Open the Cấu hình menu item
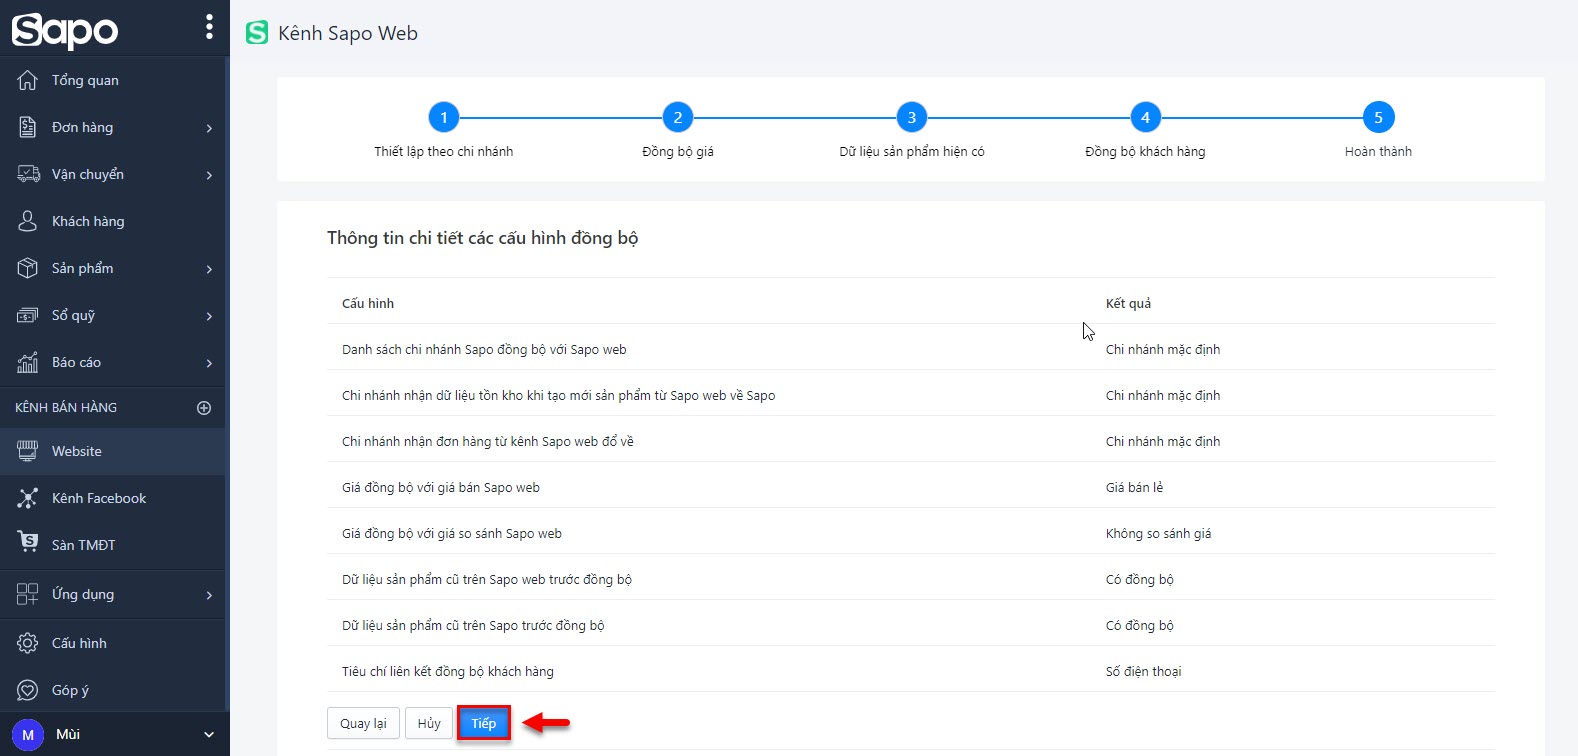 (x=113, y=643)
